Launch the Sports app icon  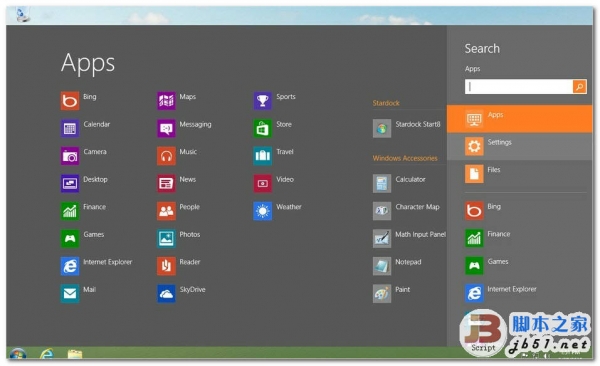click(x=262, y=101)
